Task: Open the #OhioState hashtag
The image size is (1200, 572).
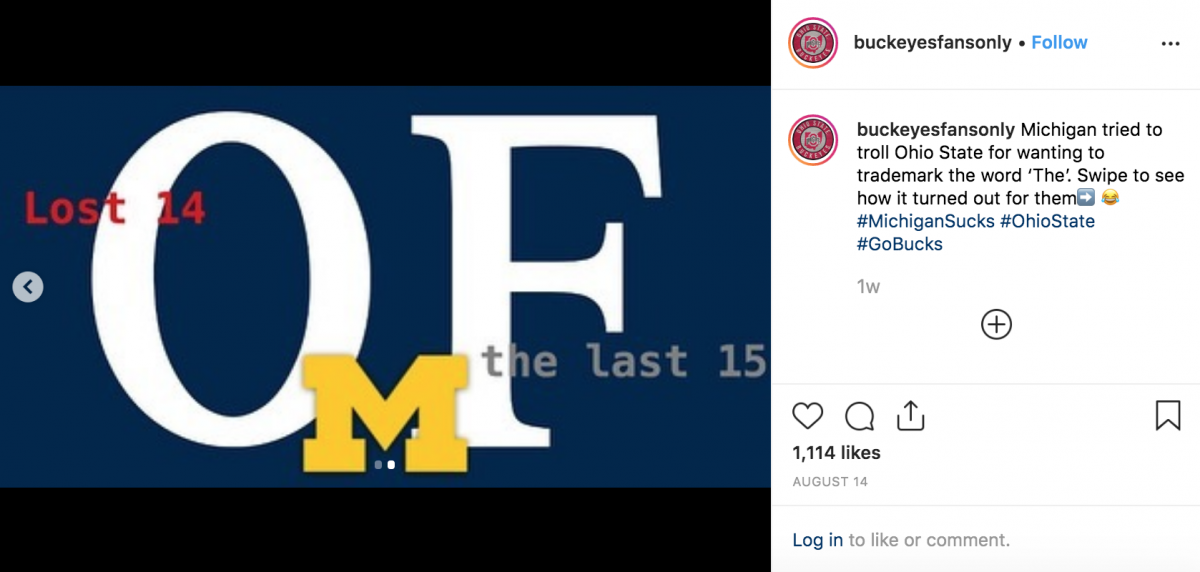Action: coord(1047,221)
